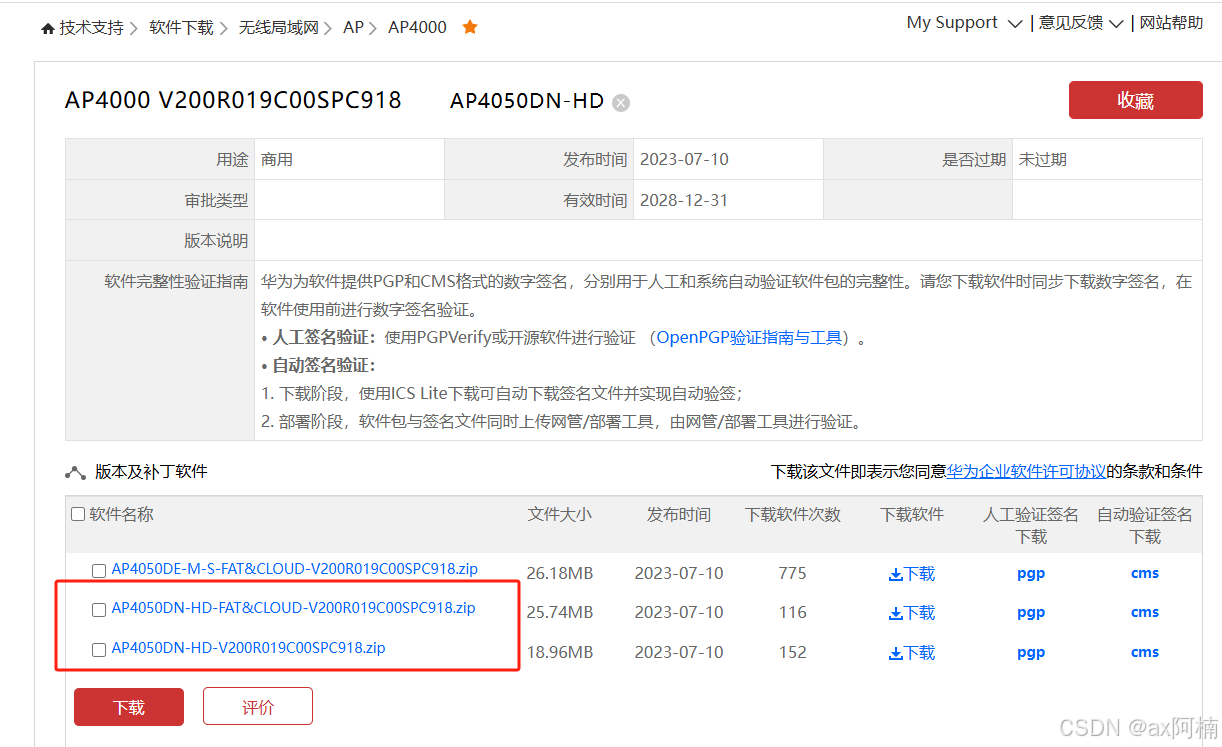Check the AP4050DN-HD-FAT&CLOUD file checkbox

click(x=99, y=610)
